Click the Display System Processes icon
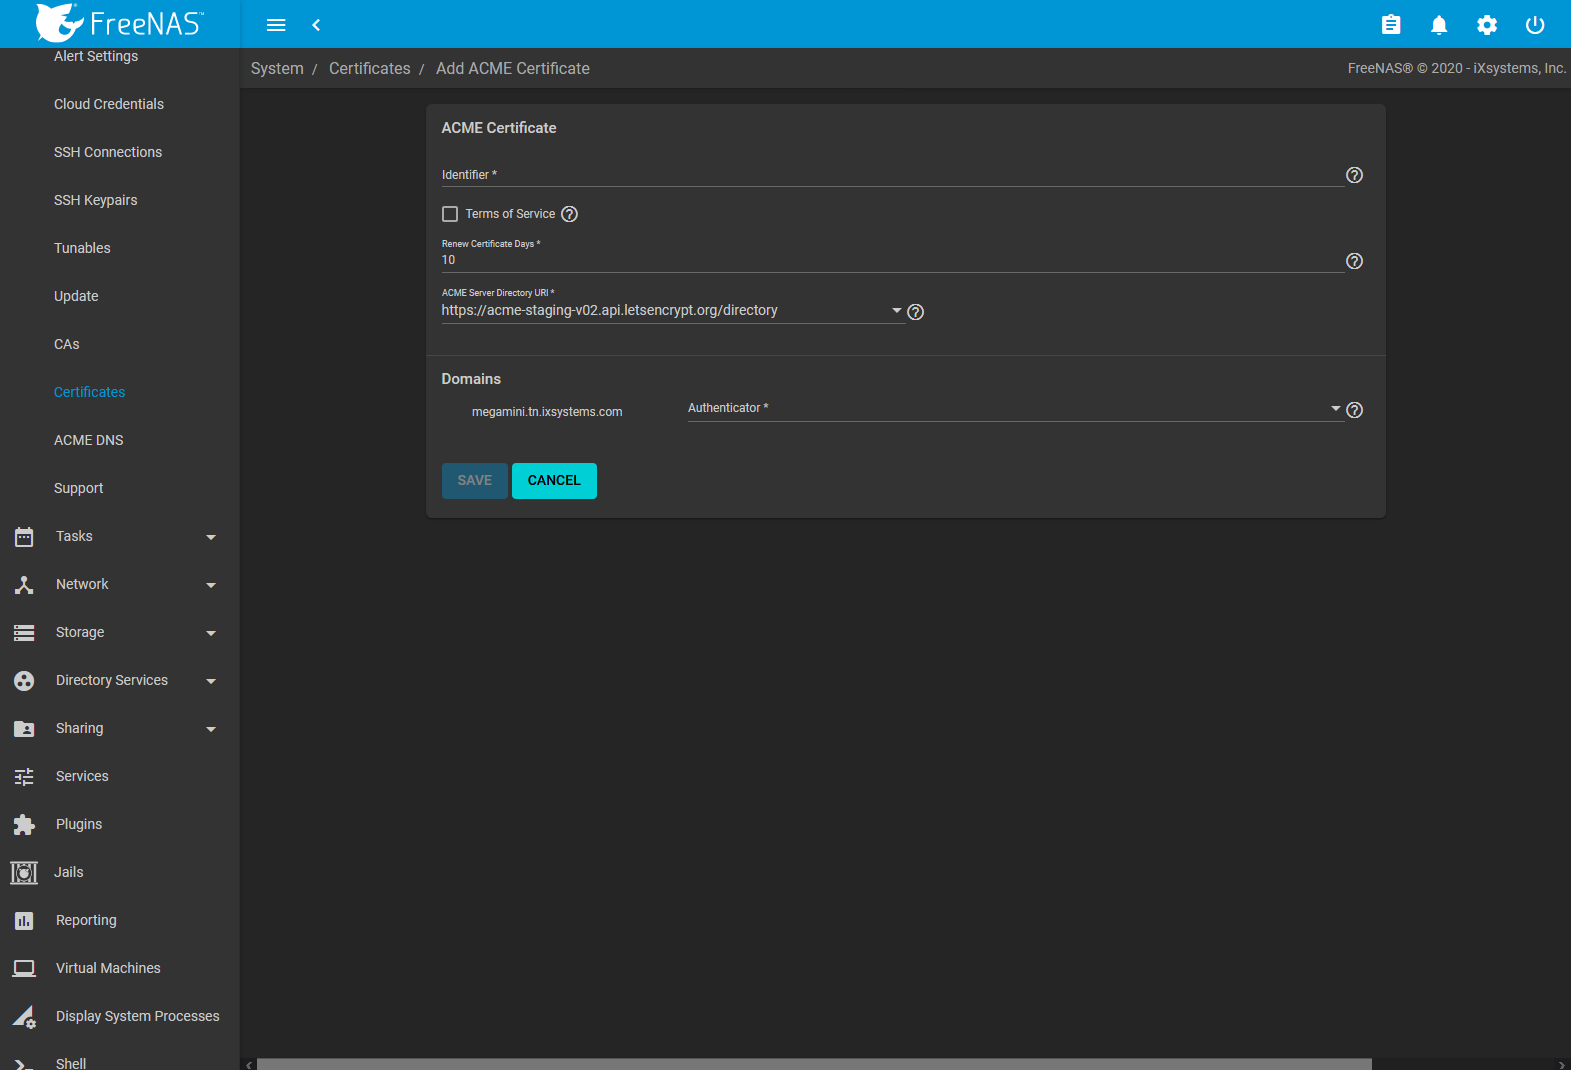This screenshot has width=1571, height=1070. pos(24,1017)
